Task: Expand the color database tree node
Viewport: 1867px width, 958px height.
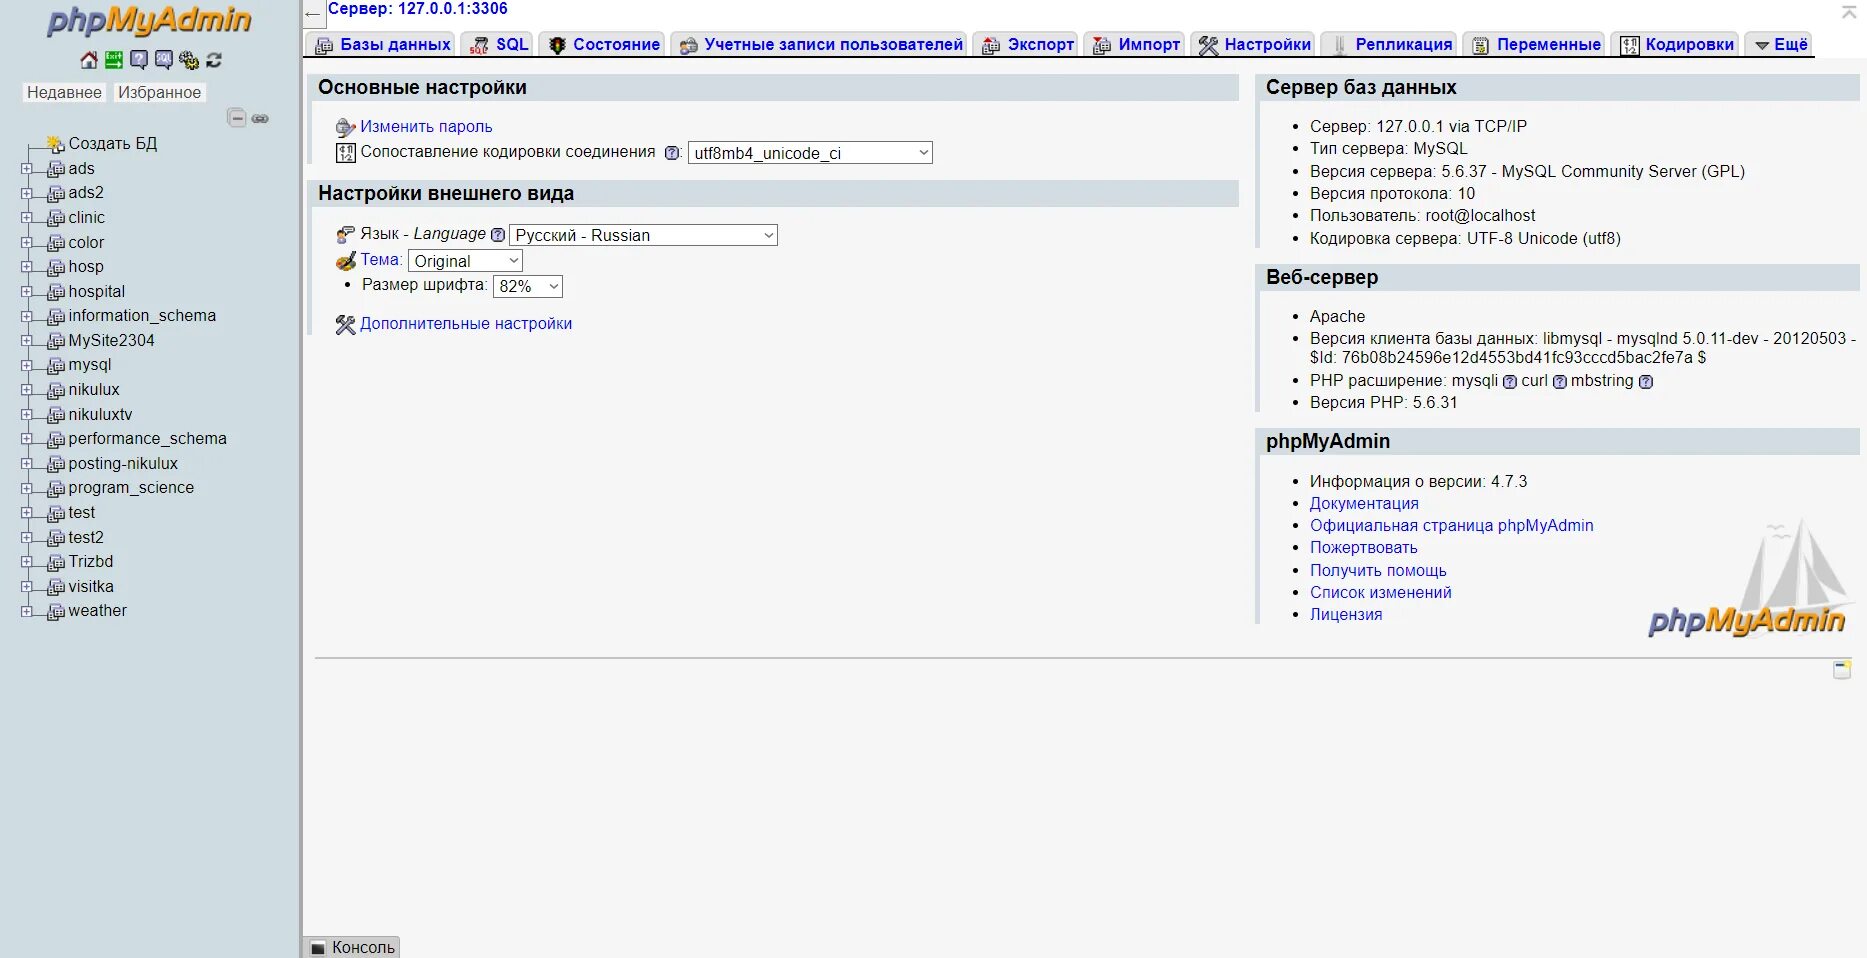Action: [27, 242]
